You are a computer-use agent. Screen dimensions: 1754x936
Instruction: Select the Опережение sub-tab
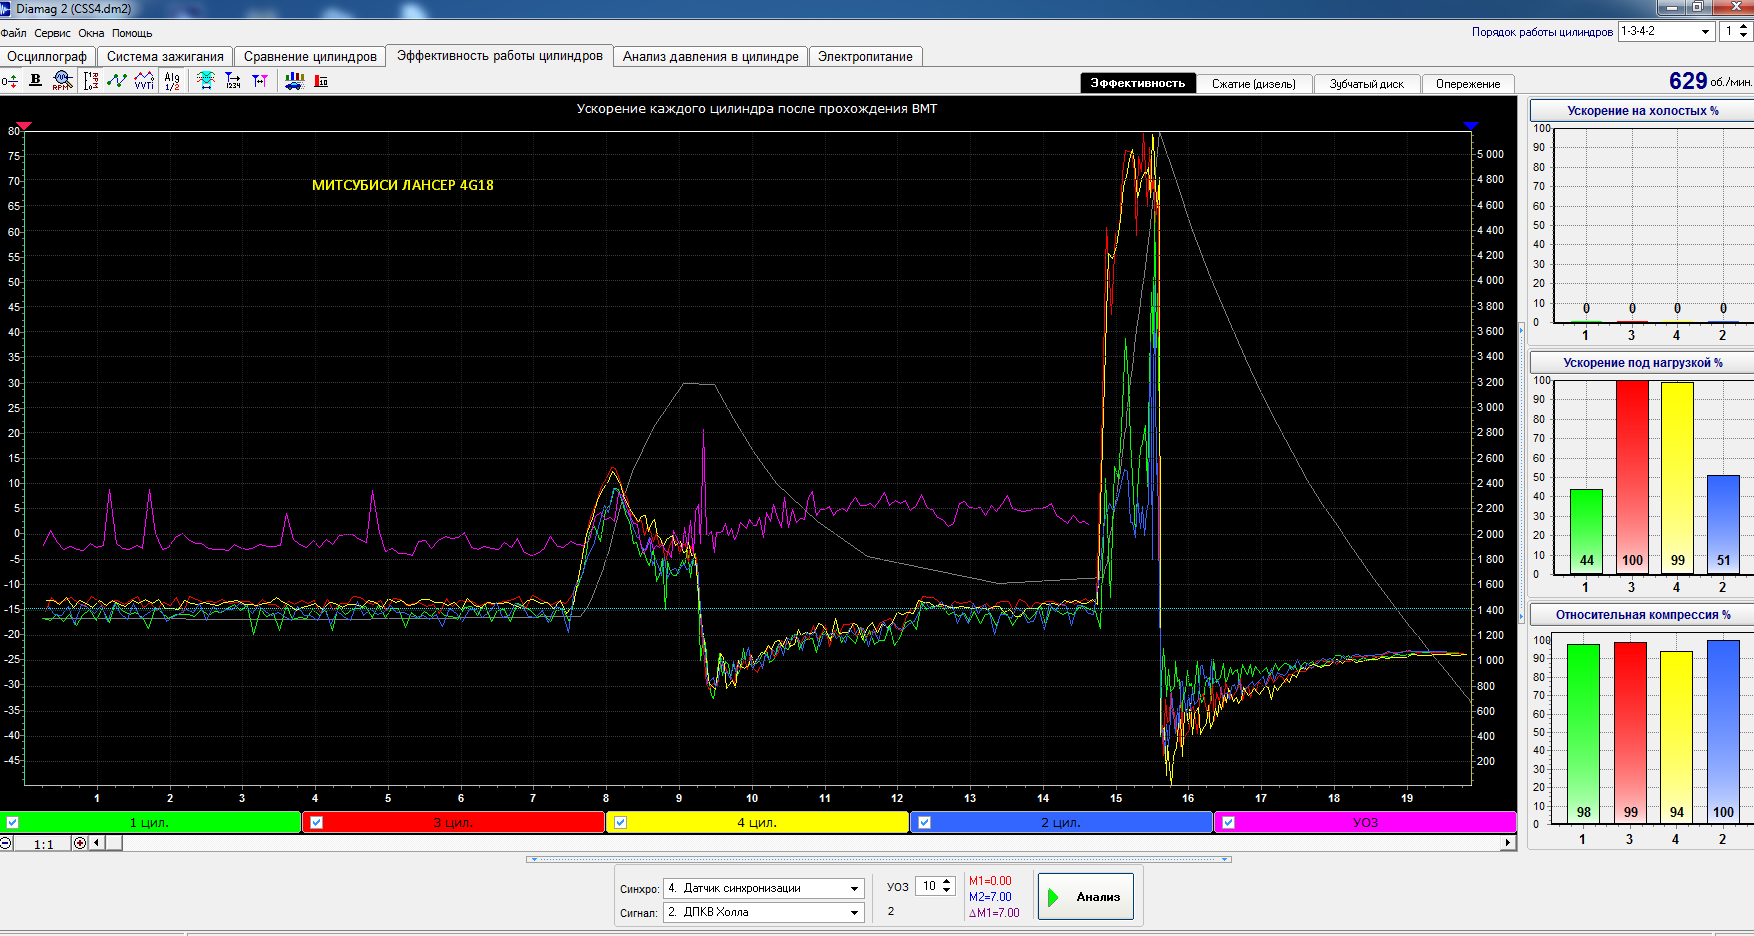(1468, 84)
